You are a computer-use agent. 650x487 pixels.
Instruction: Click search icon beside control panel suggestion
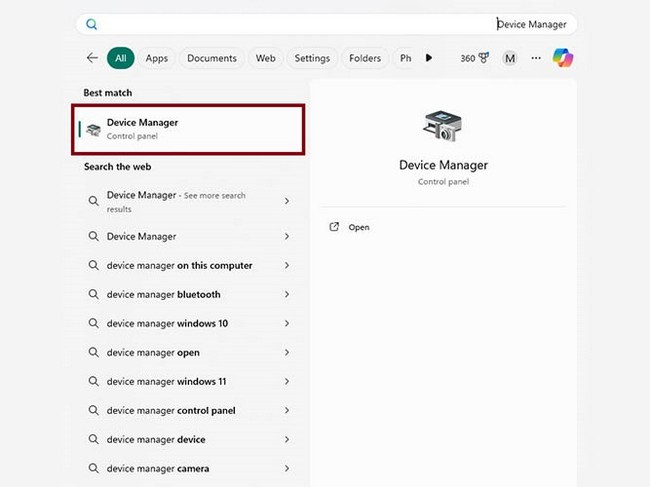(94, 410)
